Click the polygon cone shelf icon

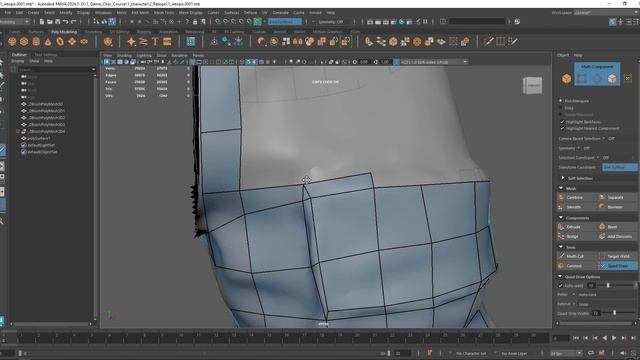48,42
